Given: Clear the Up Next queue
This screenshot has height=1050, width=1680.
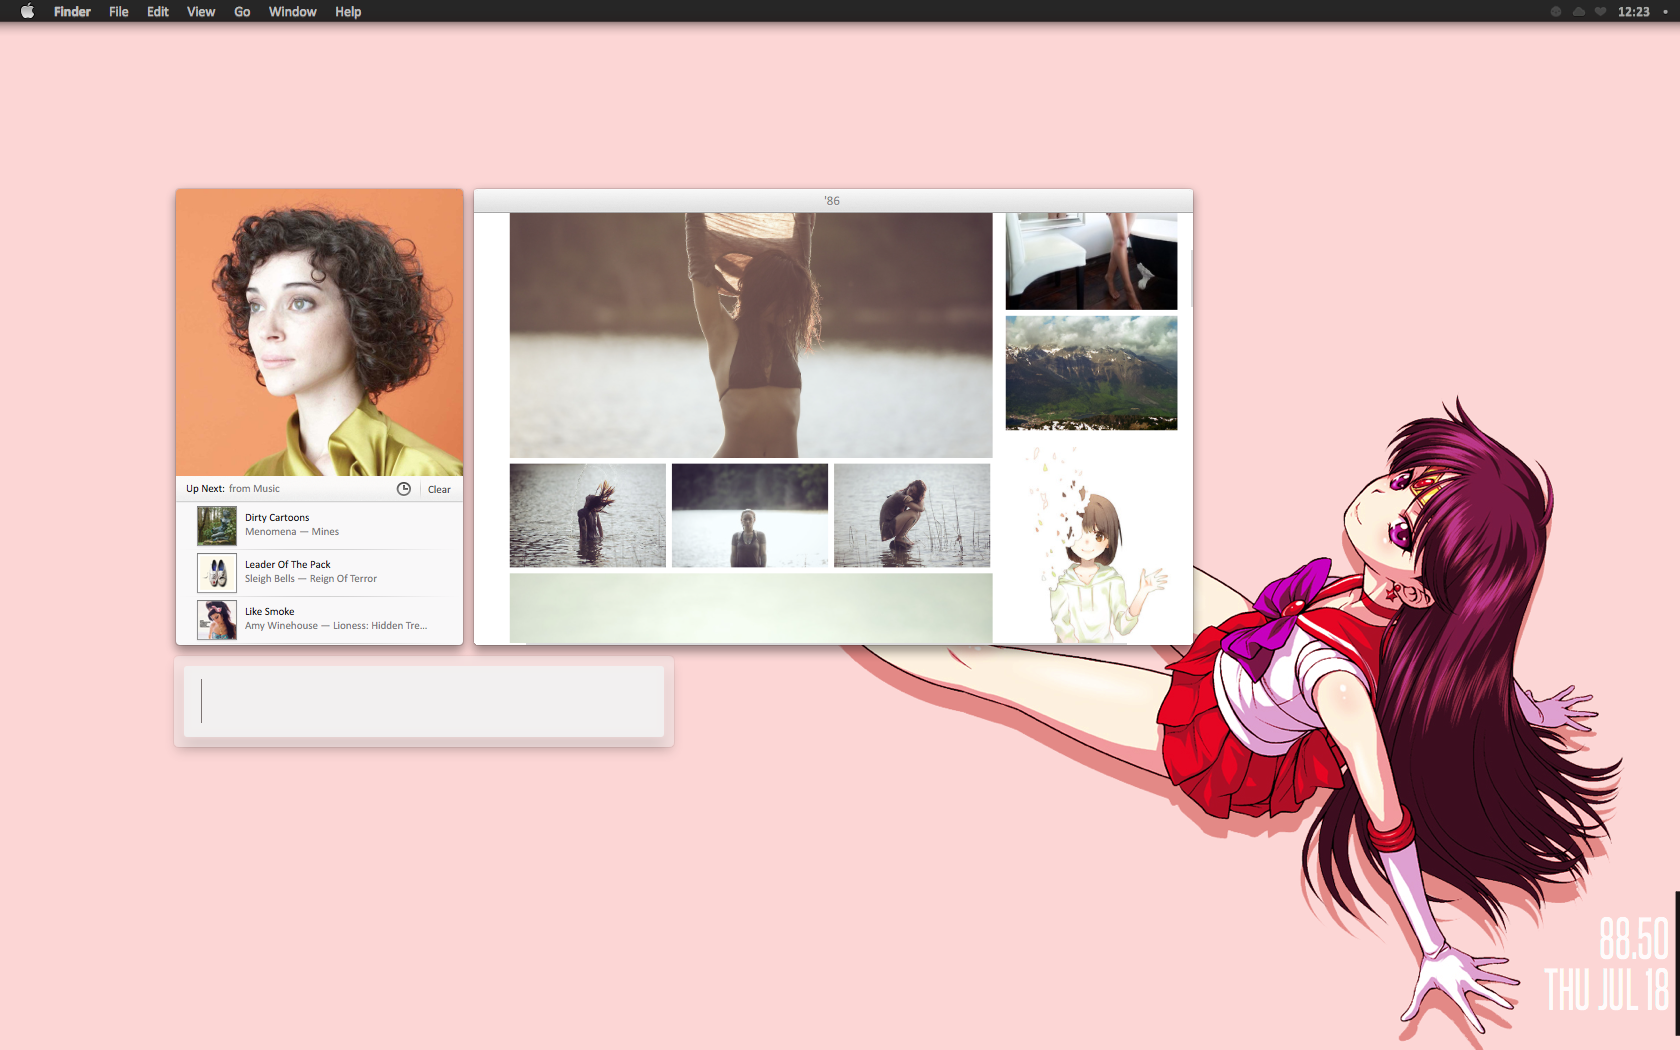Looking at the screenshot, I should (x=439, y=489).
